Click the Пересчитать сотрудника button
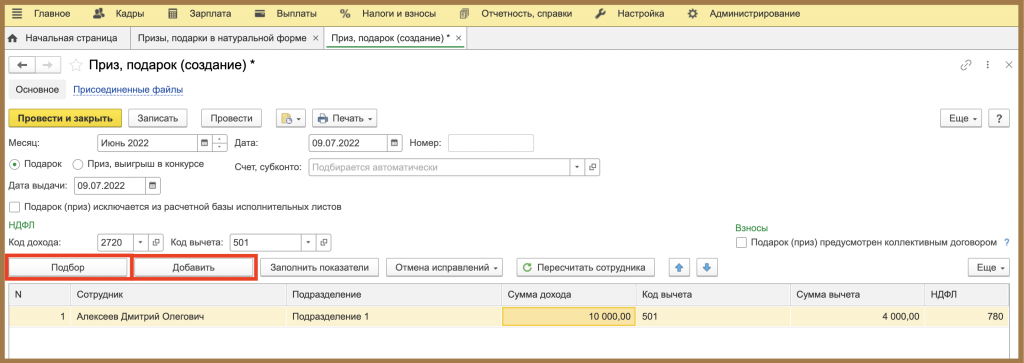Image resolution: width=1024 pixels, height=363 pixels. click(585, 268)
